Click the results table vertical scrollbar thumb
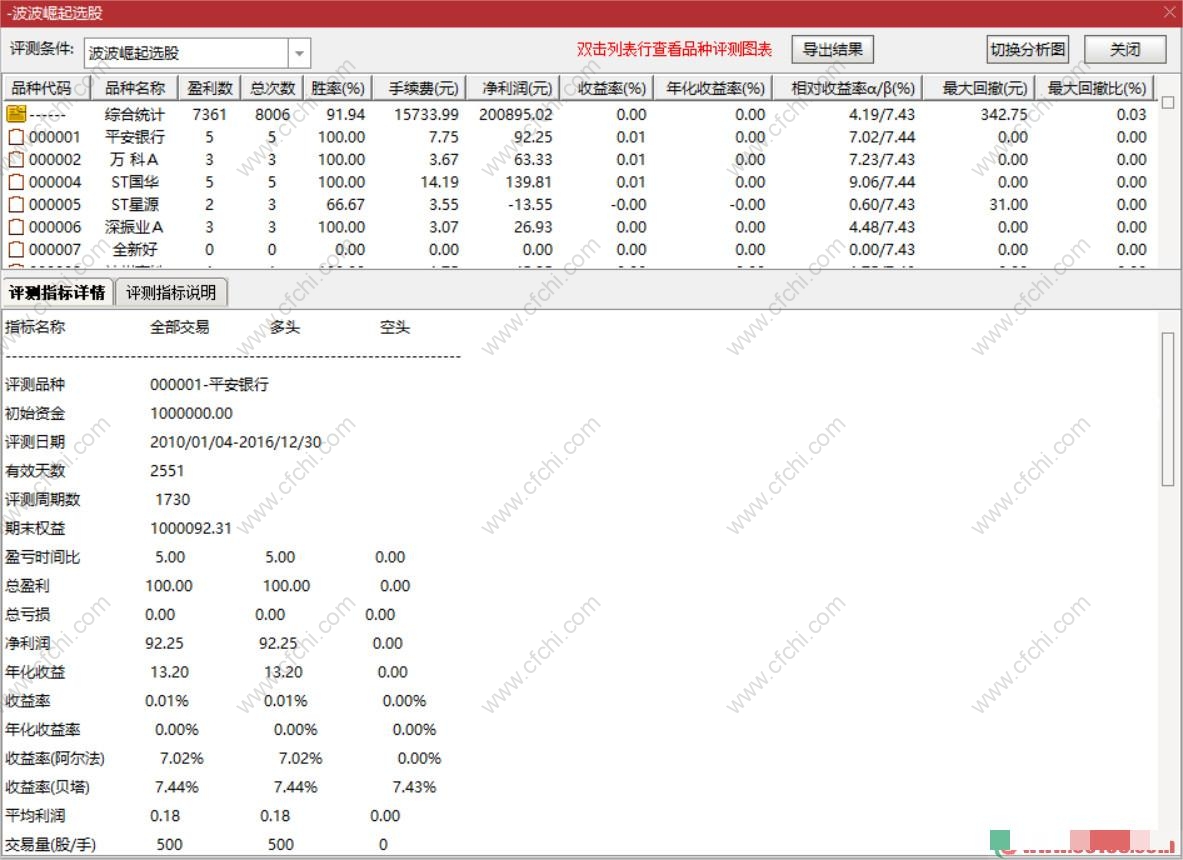This screenshot has width=1183, height=860. pos(1168,103)
